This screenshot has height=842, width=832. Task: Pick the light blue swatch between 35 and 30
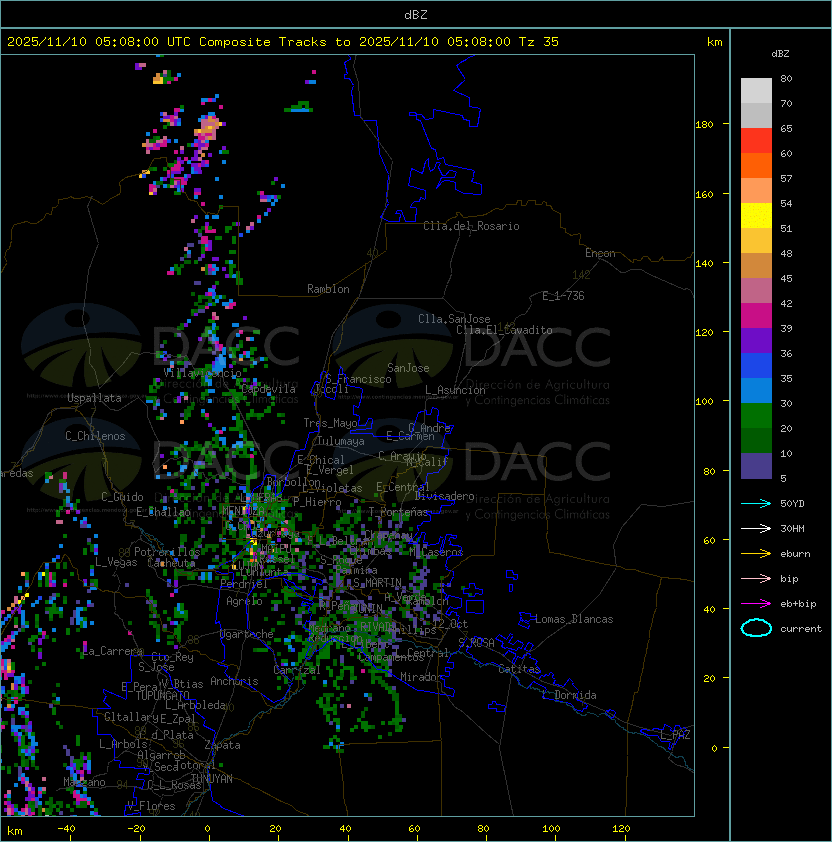756,390
